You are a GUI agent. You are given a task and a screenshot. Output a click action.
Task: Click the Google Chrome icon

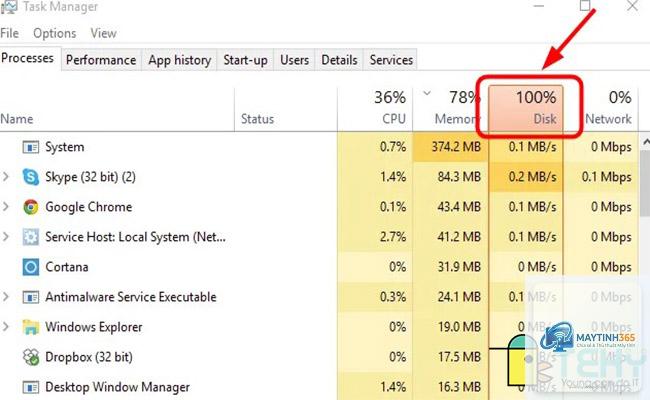click(31, 207)
